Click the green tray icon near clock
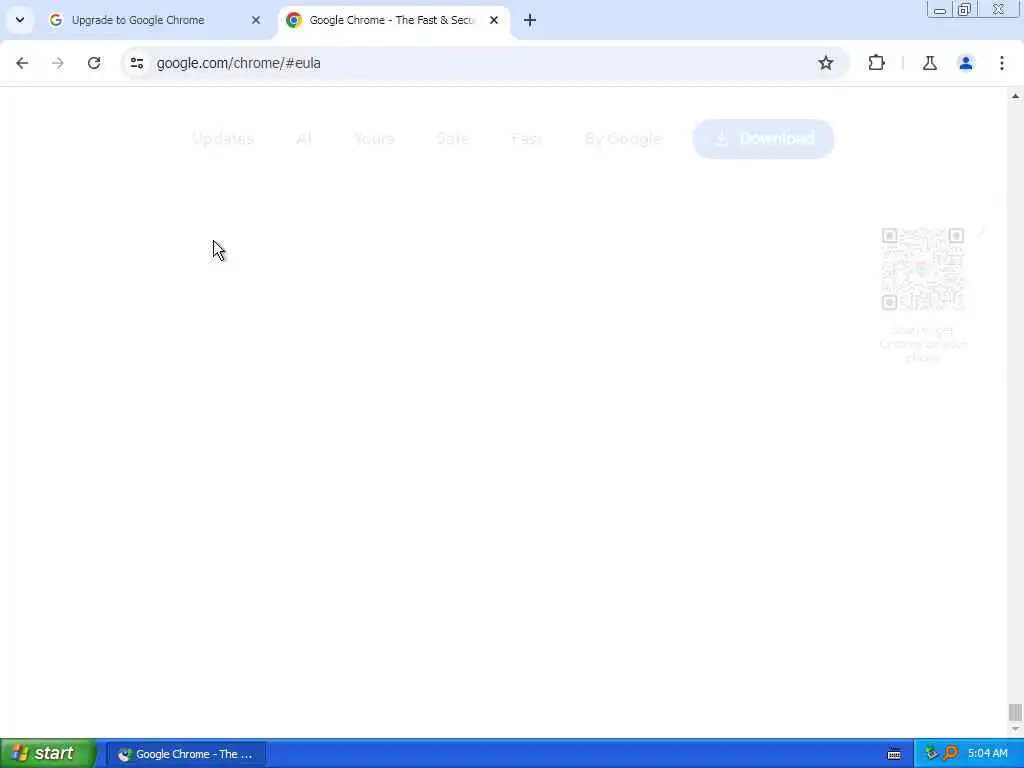1024x768 pixels. pyautogui.click(x=931, y=754)
